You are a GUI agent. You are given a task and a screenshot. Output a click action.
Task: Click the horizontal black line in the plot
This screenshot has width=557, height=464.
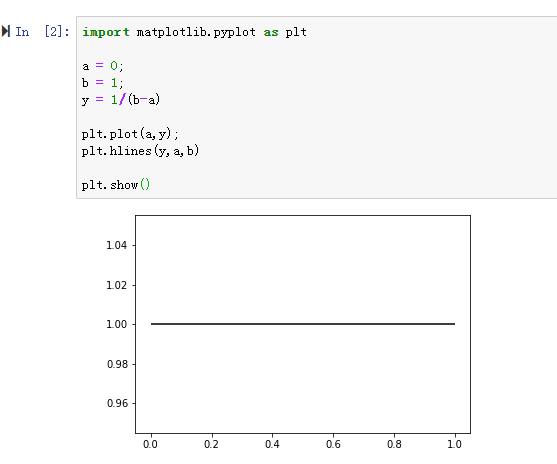tap(303, 324)
